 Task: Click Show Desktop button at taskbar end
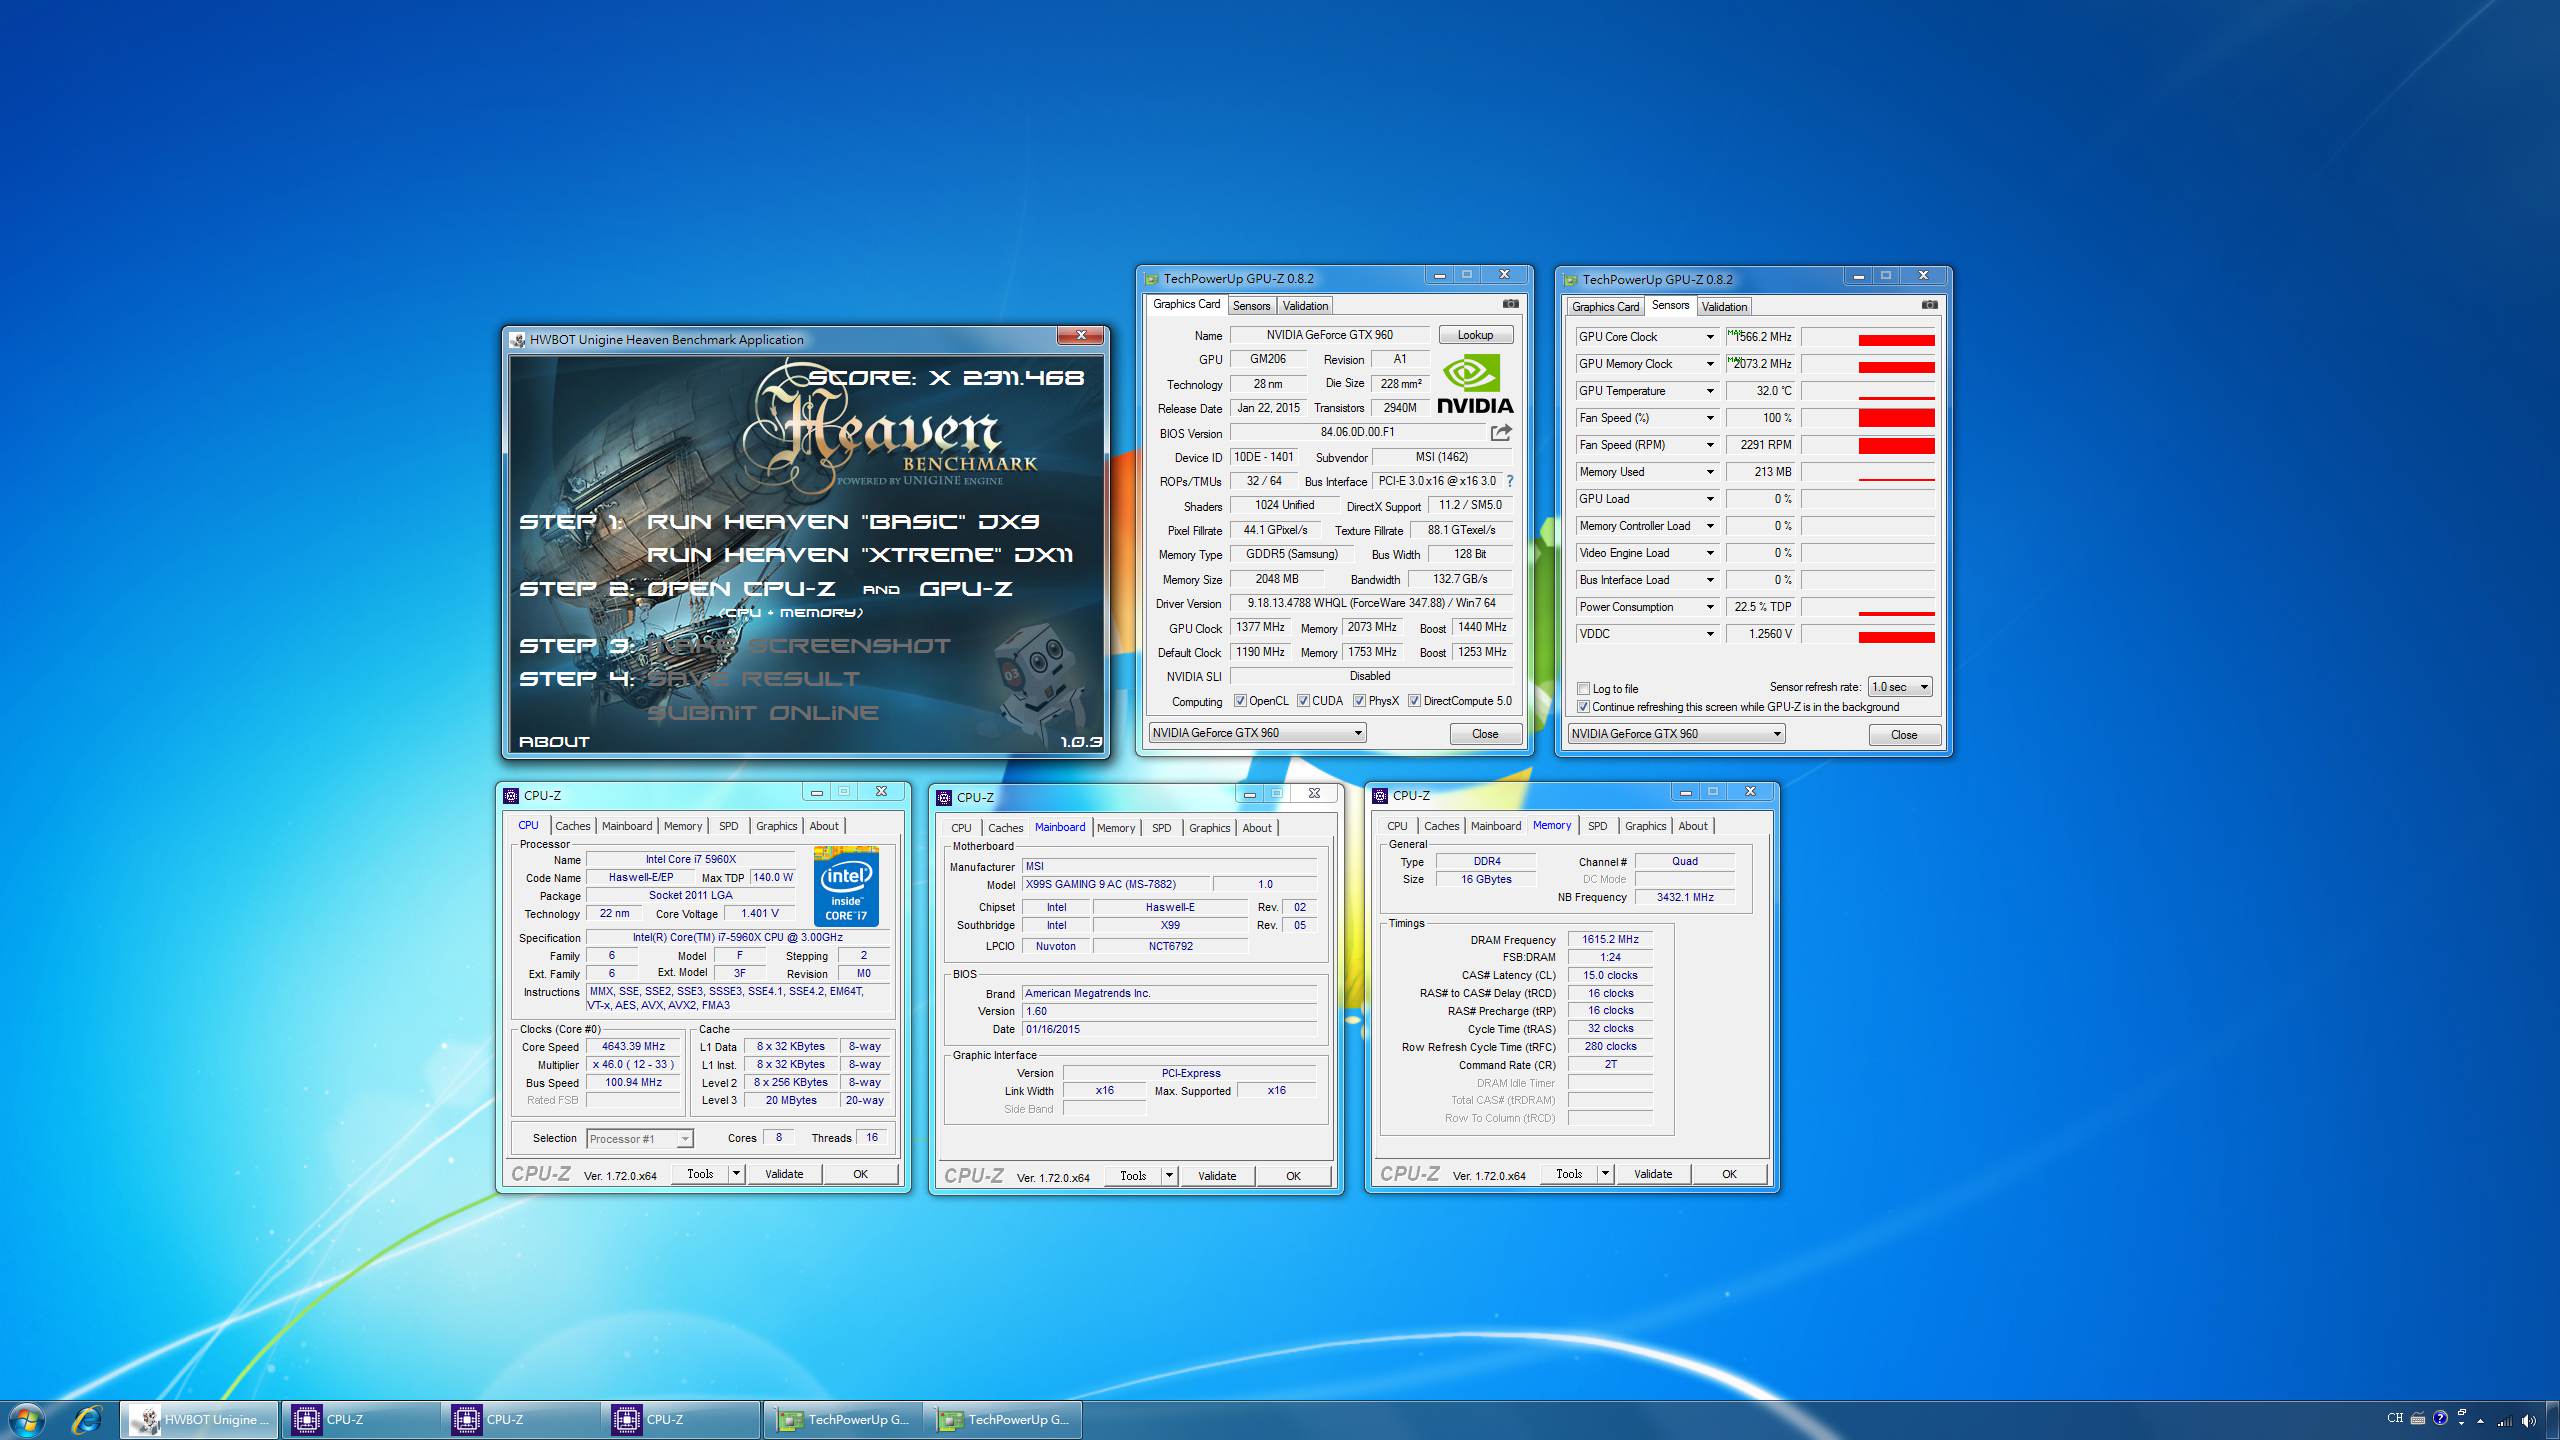coord(2552,1420)
